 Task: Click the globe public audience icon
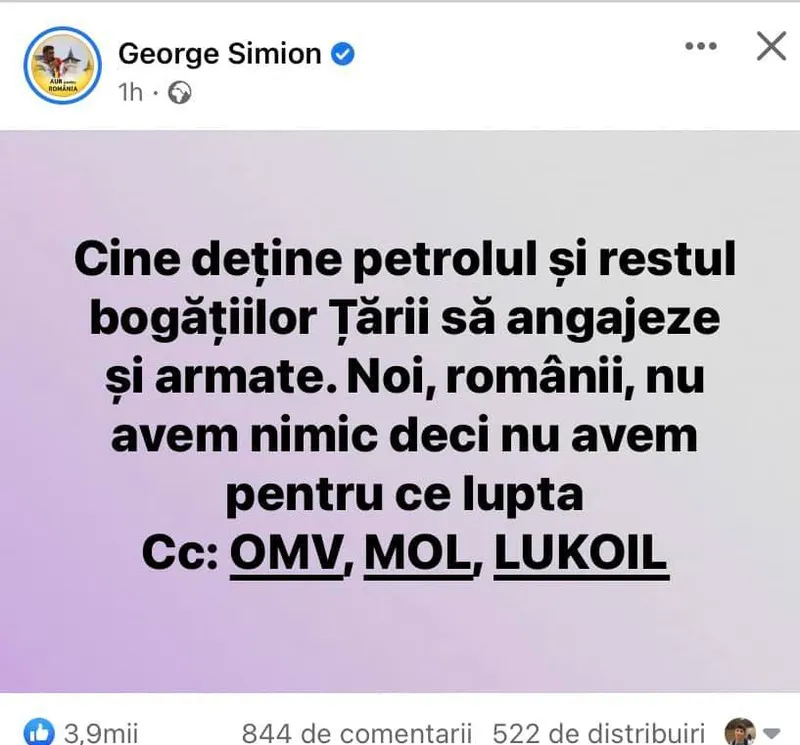pyautogui.click(x=180, y=93)
